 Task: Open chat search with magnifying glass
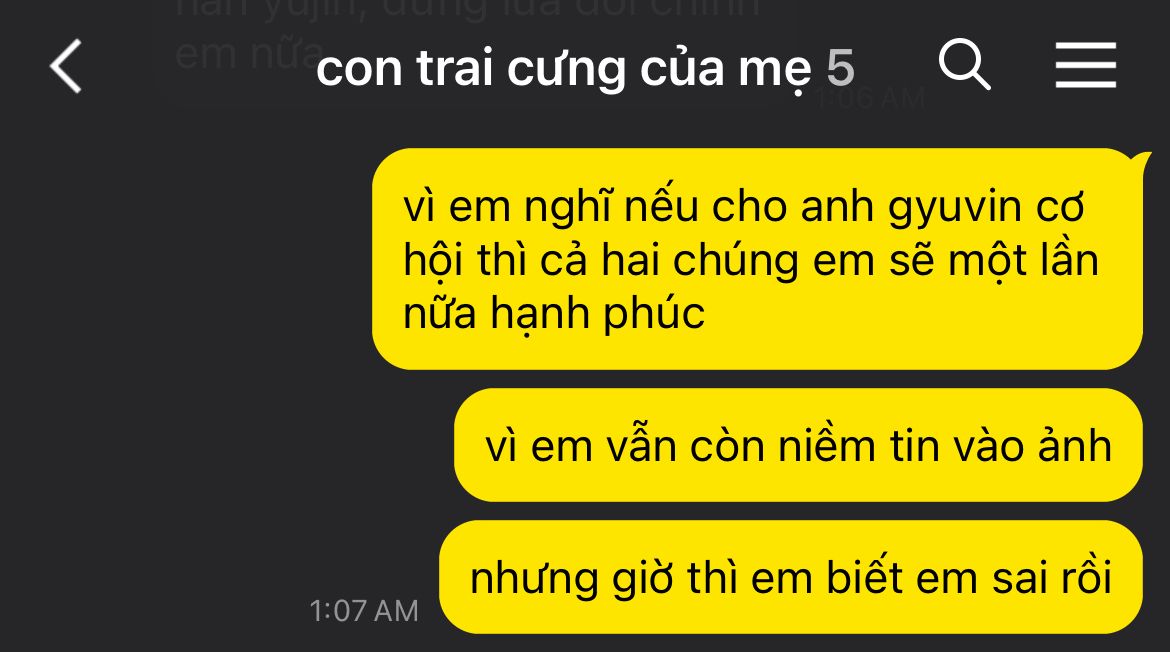(964, 65)
